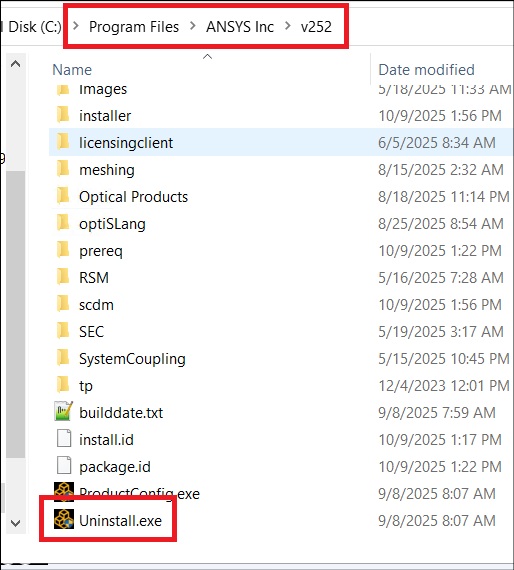Image resolution: width=514 pixels, height=570 pixels.
Task: Click the date 8/25/2025 8:54 AM
Action: [x=441, y=224]
